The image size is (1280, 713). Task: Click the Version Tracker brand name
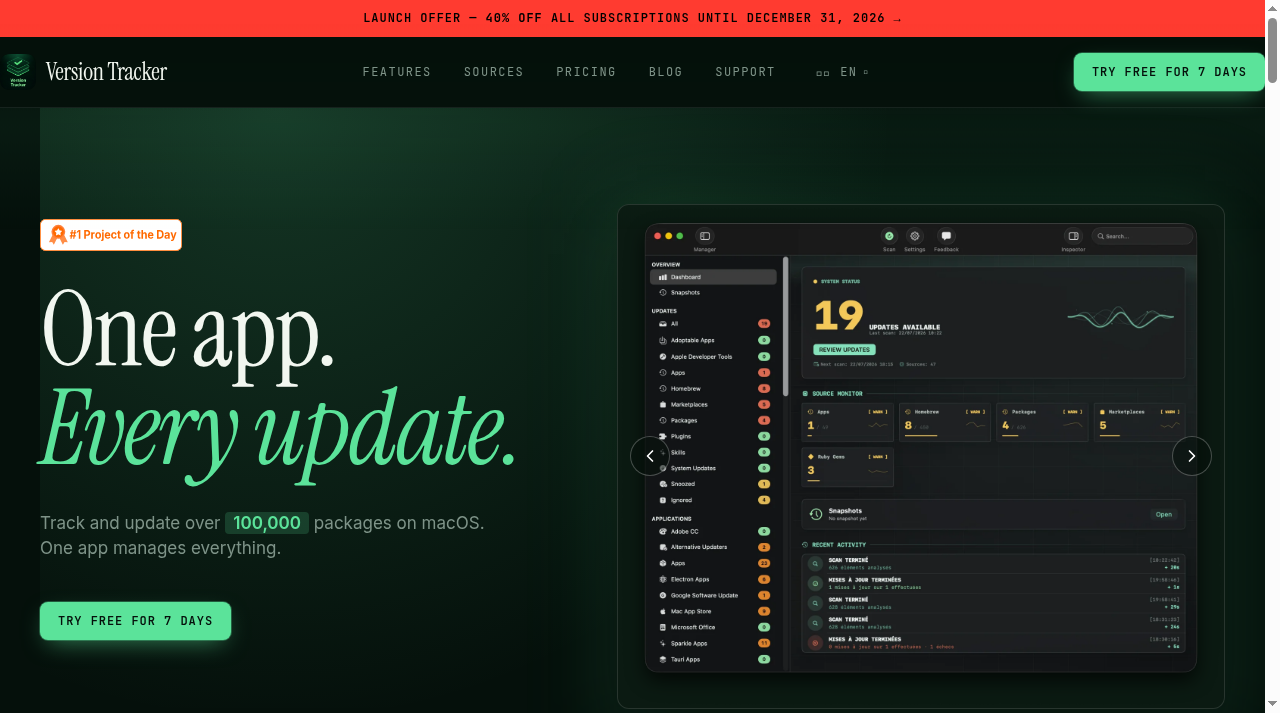106,71
